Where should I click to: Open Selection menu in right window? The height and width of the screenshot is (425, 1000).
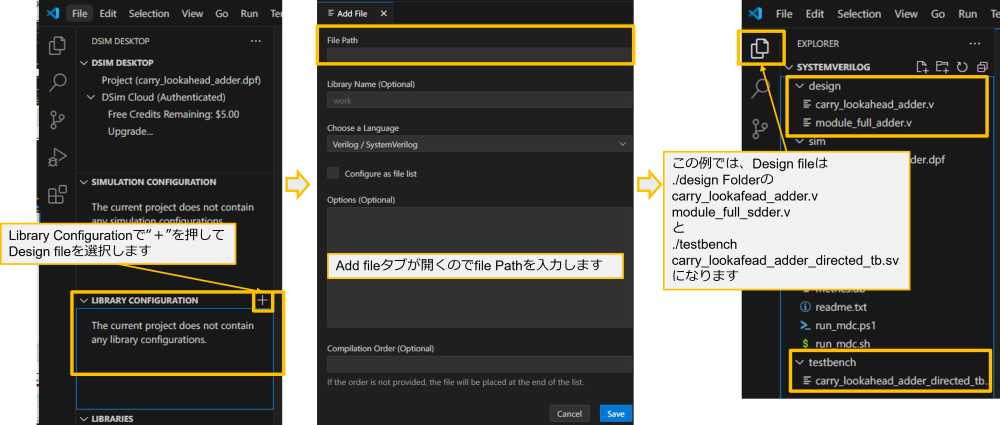click(859, 13)
